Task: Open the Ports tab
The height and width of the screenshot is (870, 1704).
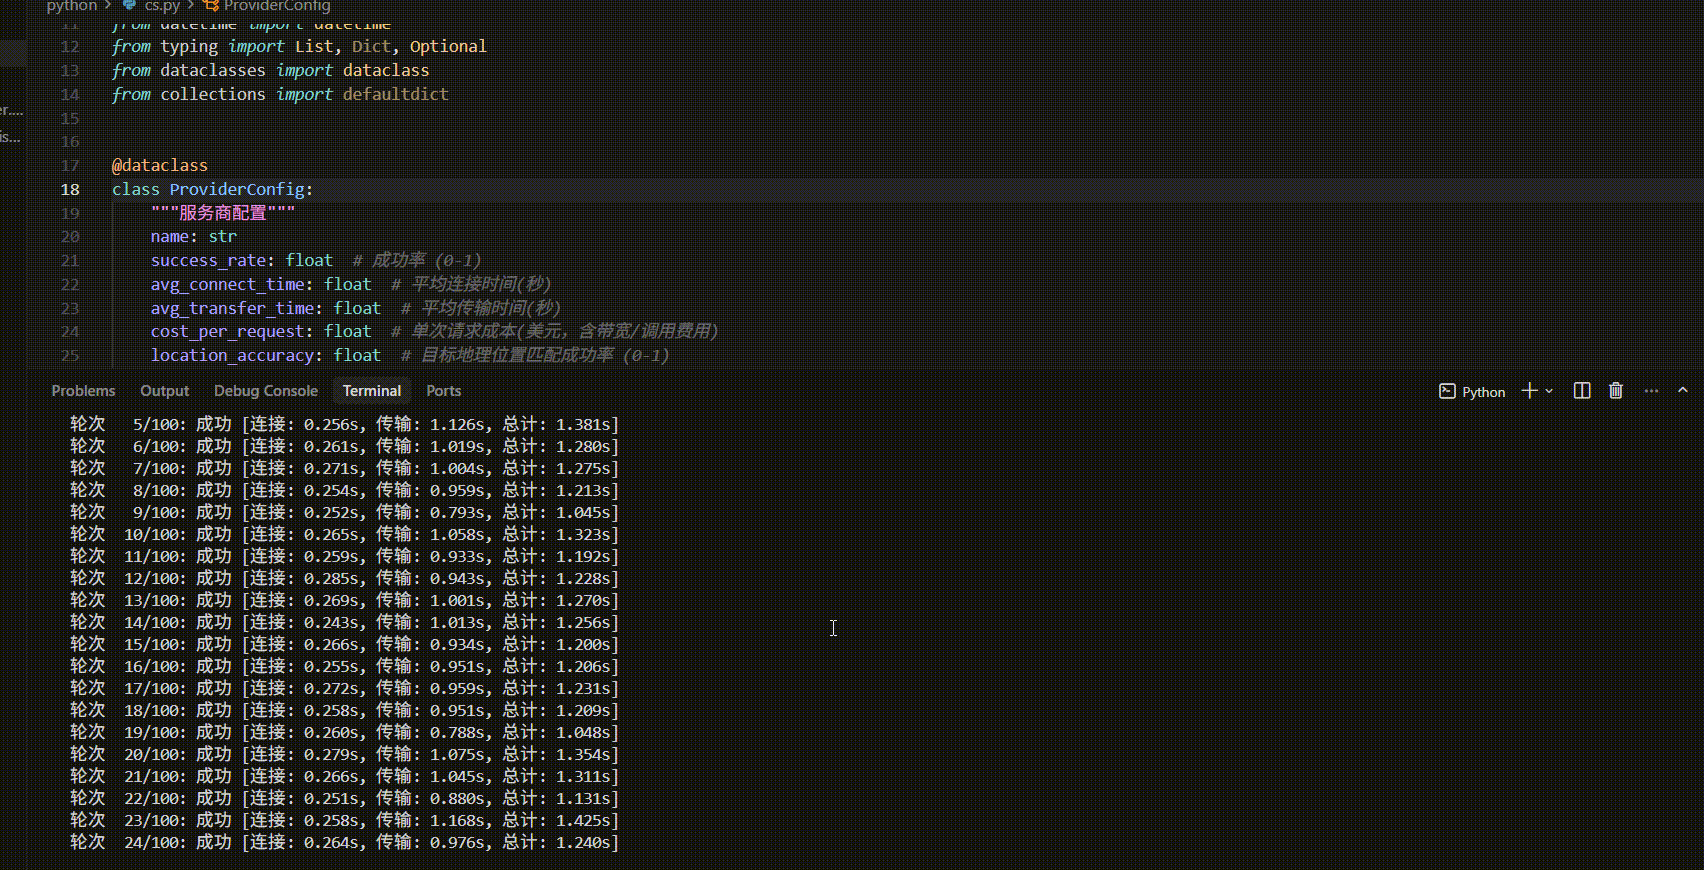Action: pos(443,391)
